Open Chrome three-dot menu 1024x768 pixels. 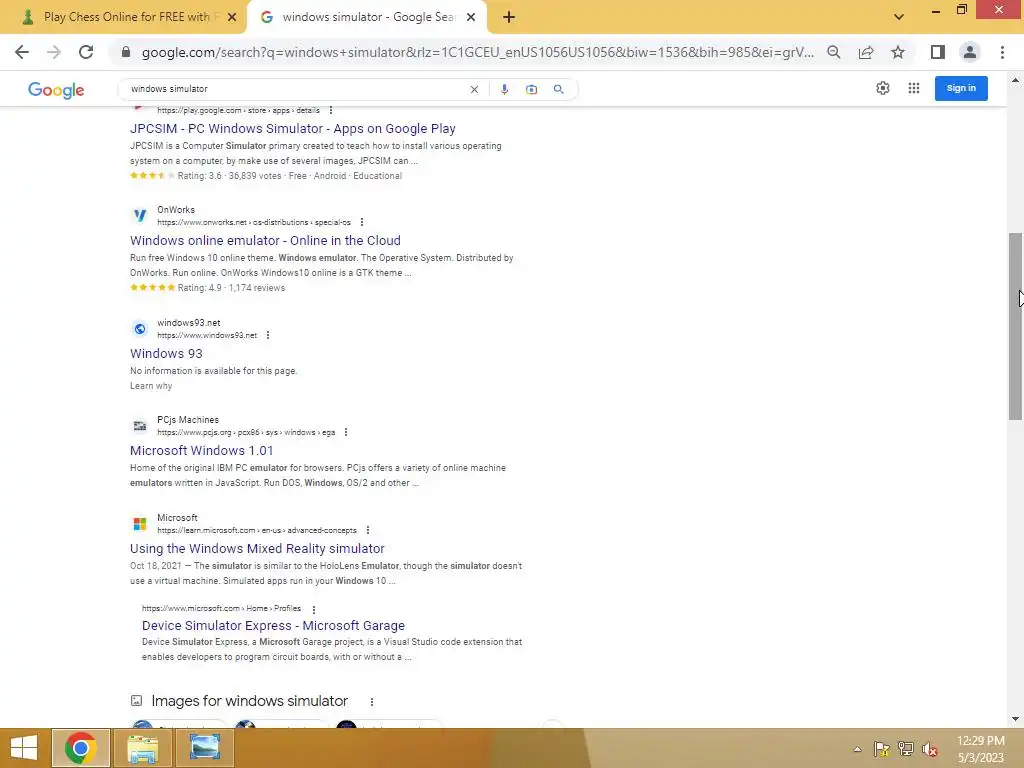point(1002,52)
